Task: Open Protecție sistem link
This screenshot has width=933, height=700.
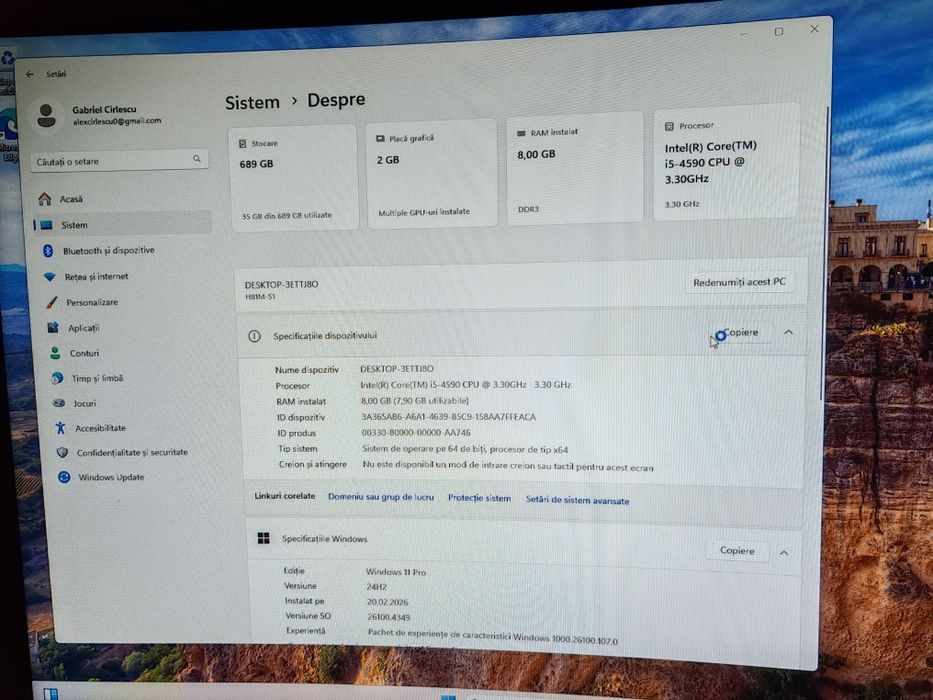Action: coord(479,498)
